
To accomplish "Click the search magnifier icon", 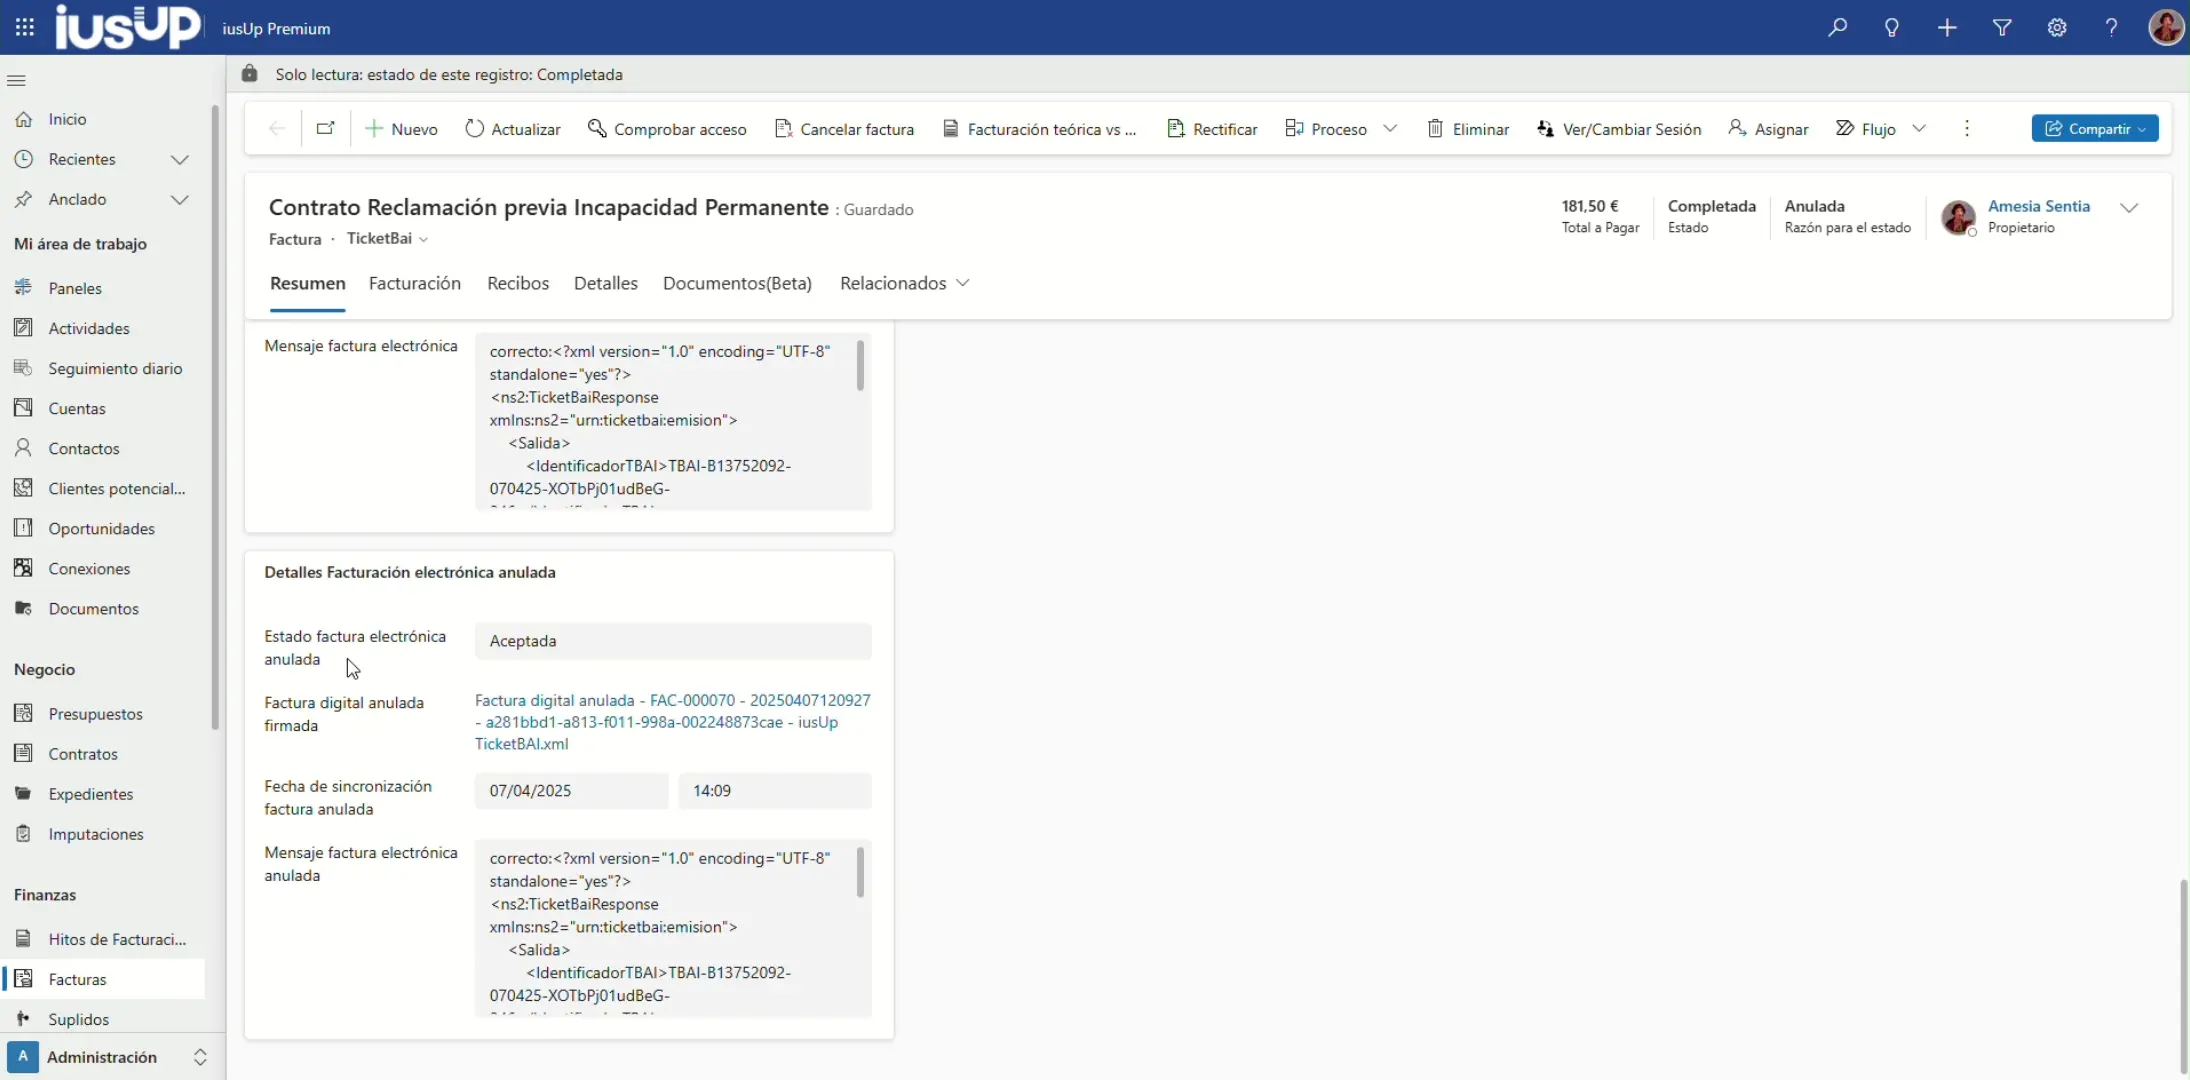I will point(1837,28).
